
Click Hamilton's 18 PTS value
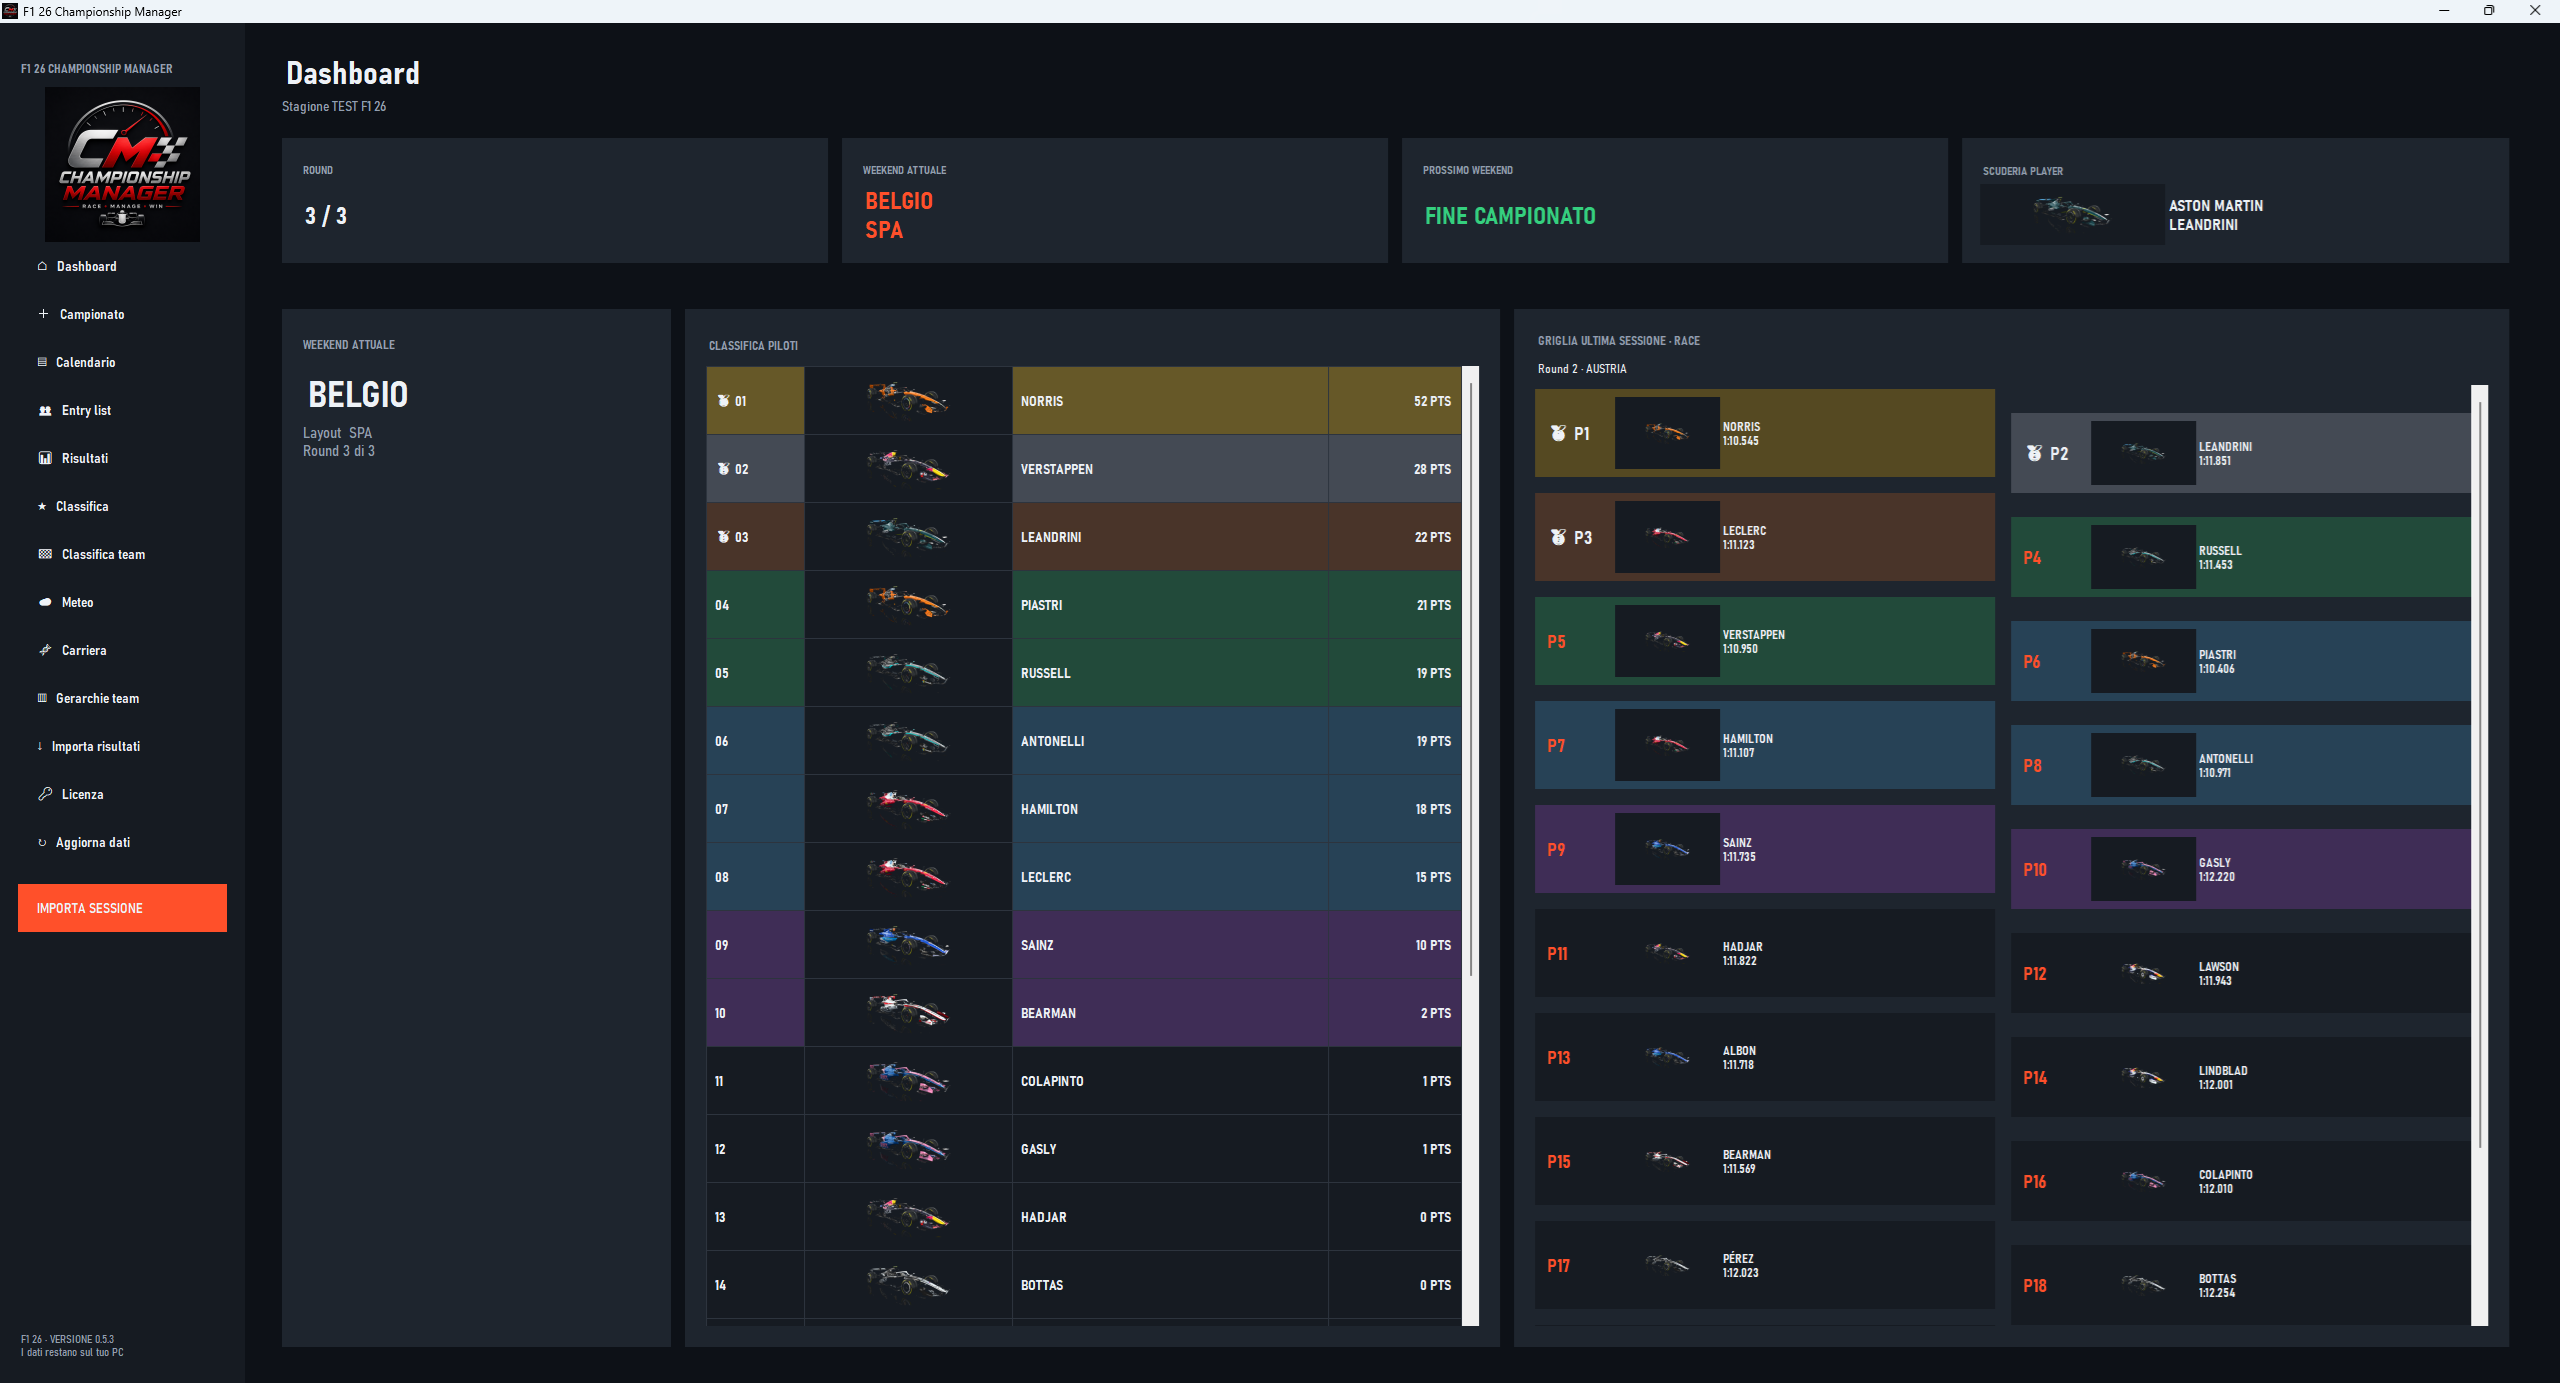tap(1432, 809)
